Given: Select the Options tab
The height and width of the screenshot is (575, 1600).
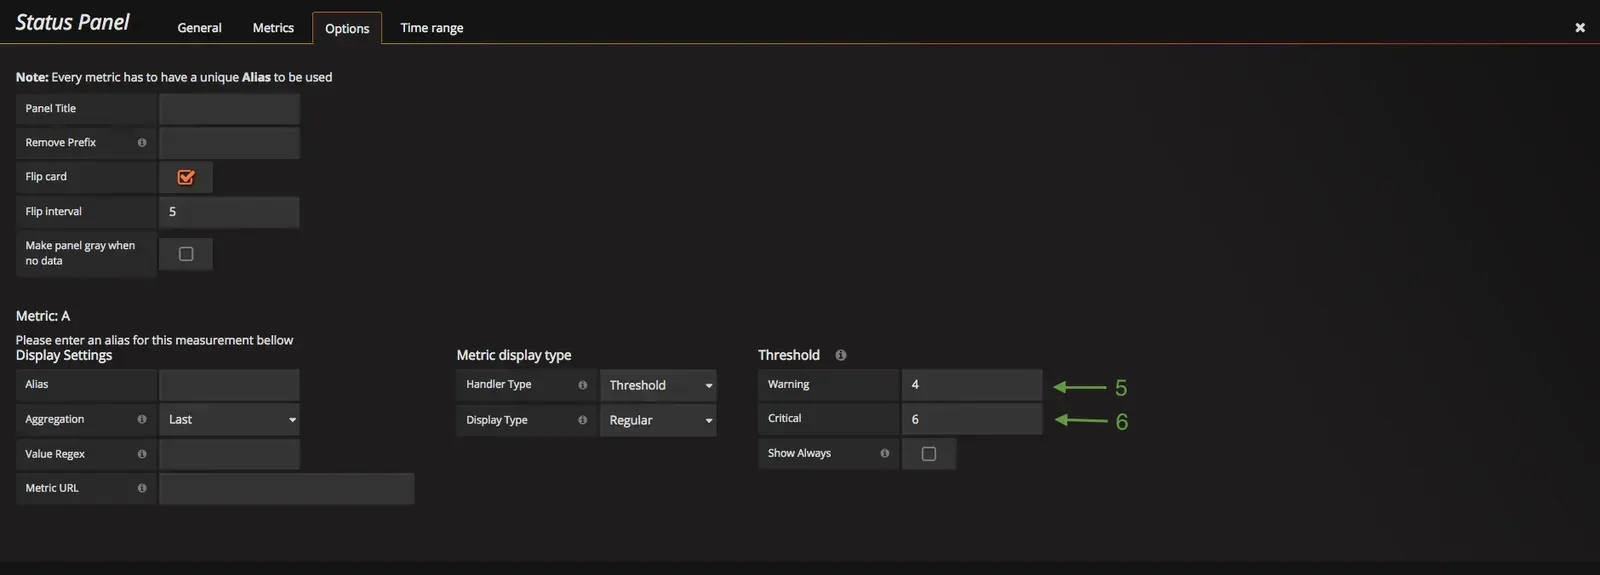Looking at the screenshot, I should (x=347, y=28).
